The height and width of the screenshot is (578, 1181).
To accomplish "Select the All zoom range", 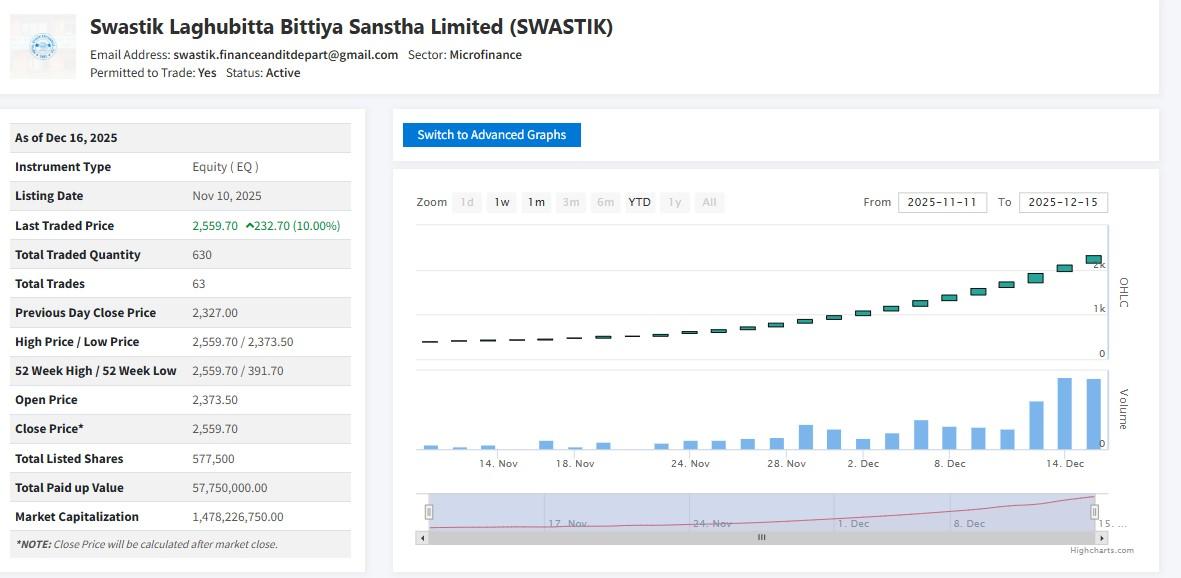I will pos(710,202).
